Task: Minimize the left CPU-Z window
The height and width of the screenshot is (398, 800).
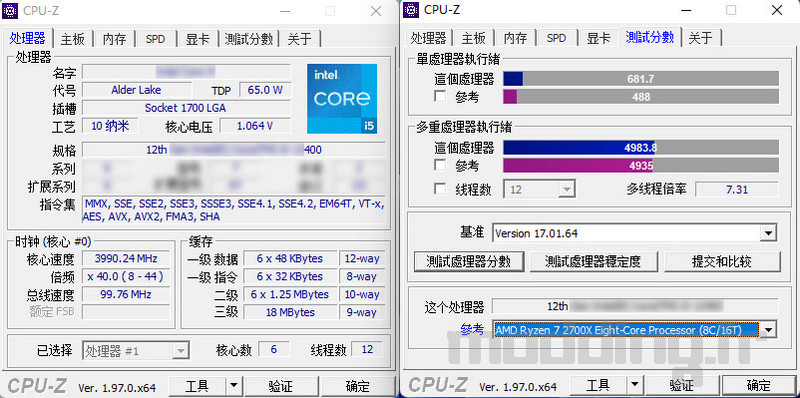Action: point(285,11)
